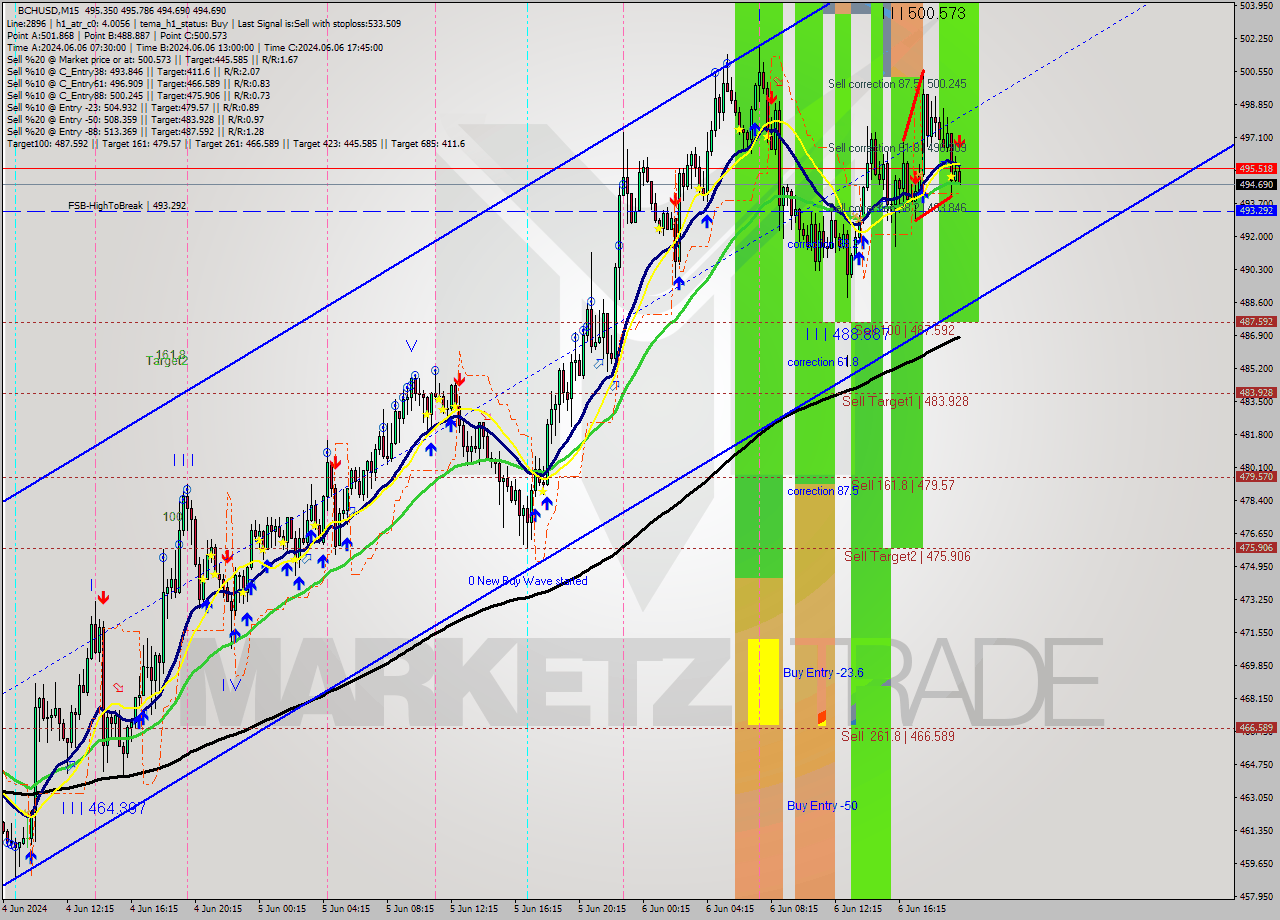
Task: Select the FSB-HighToBreak 493.292 label
Action: pos(127,206)
